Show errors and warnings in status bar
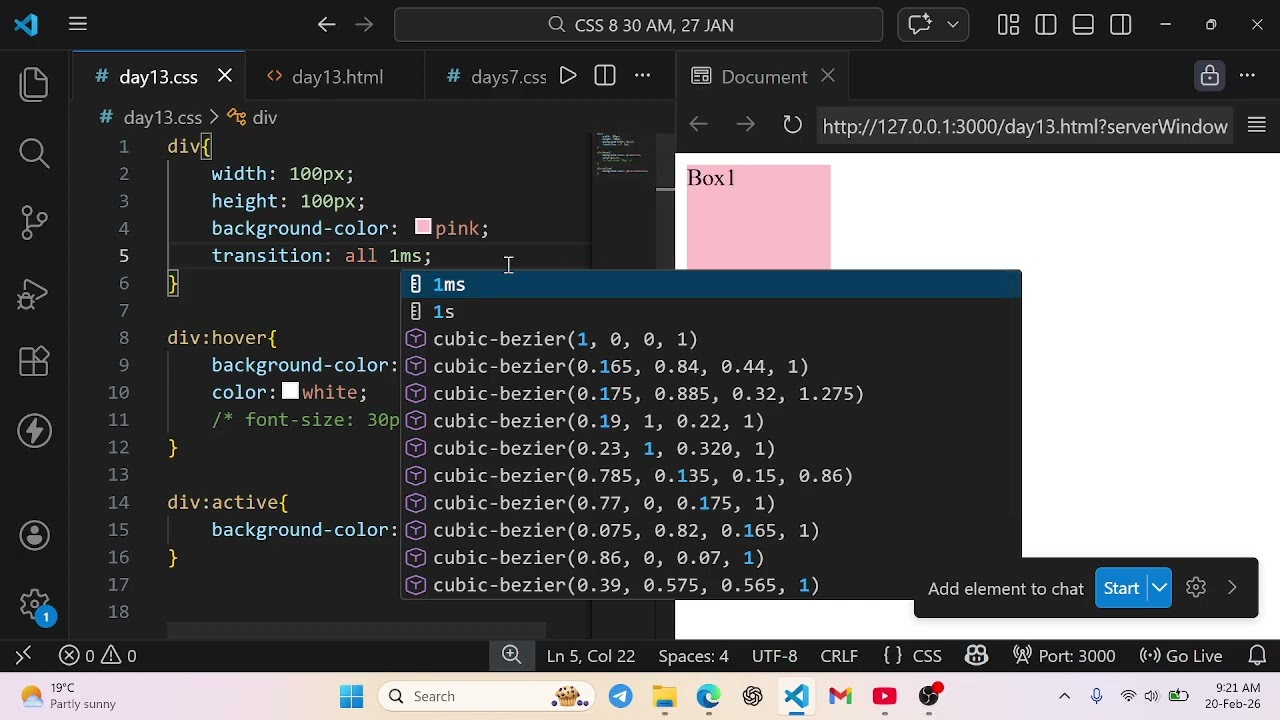 [x=98, y=656]
